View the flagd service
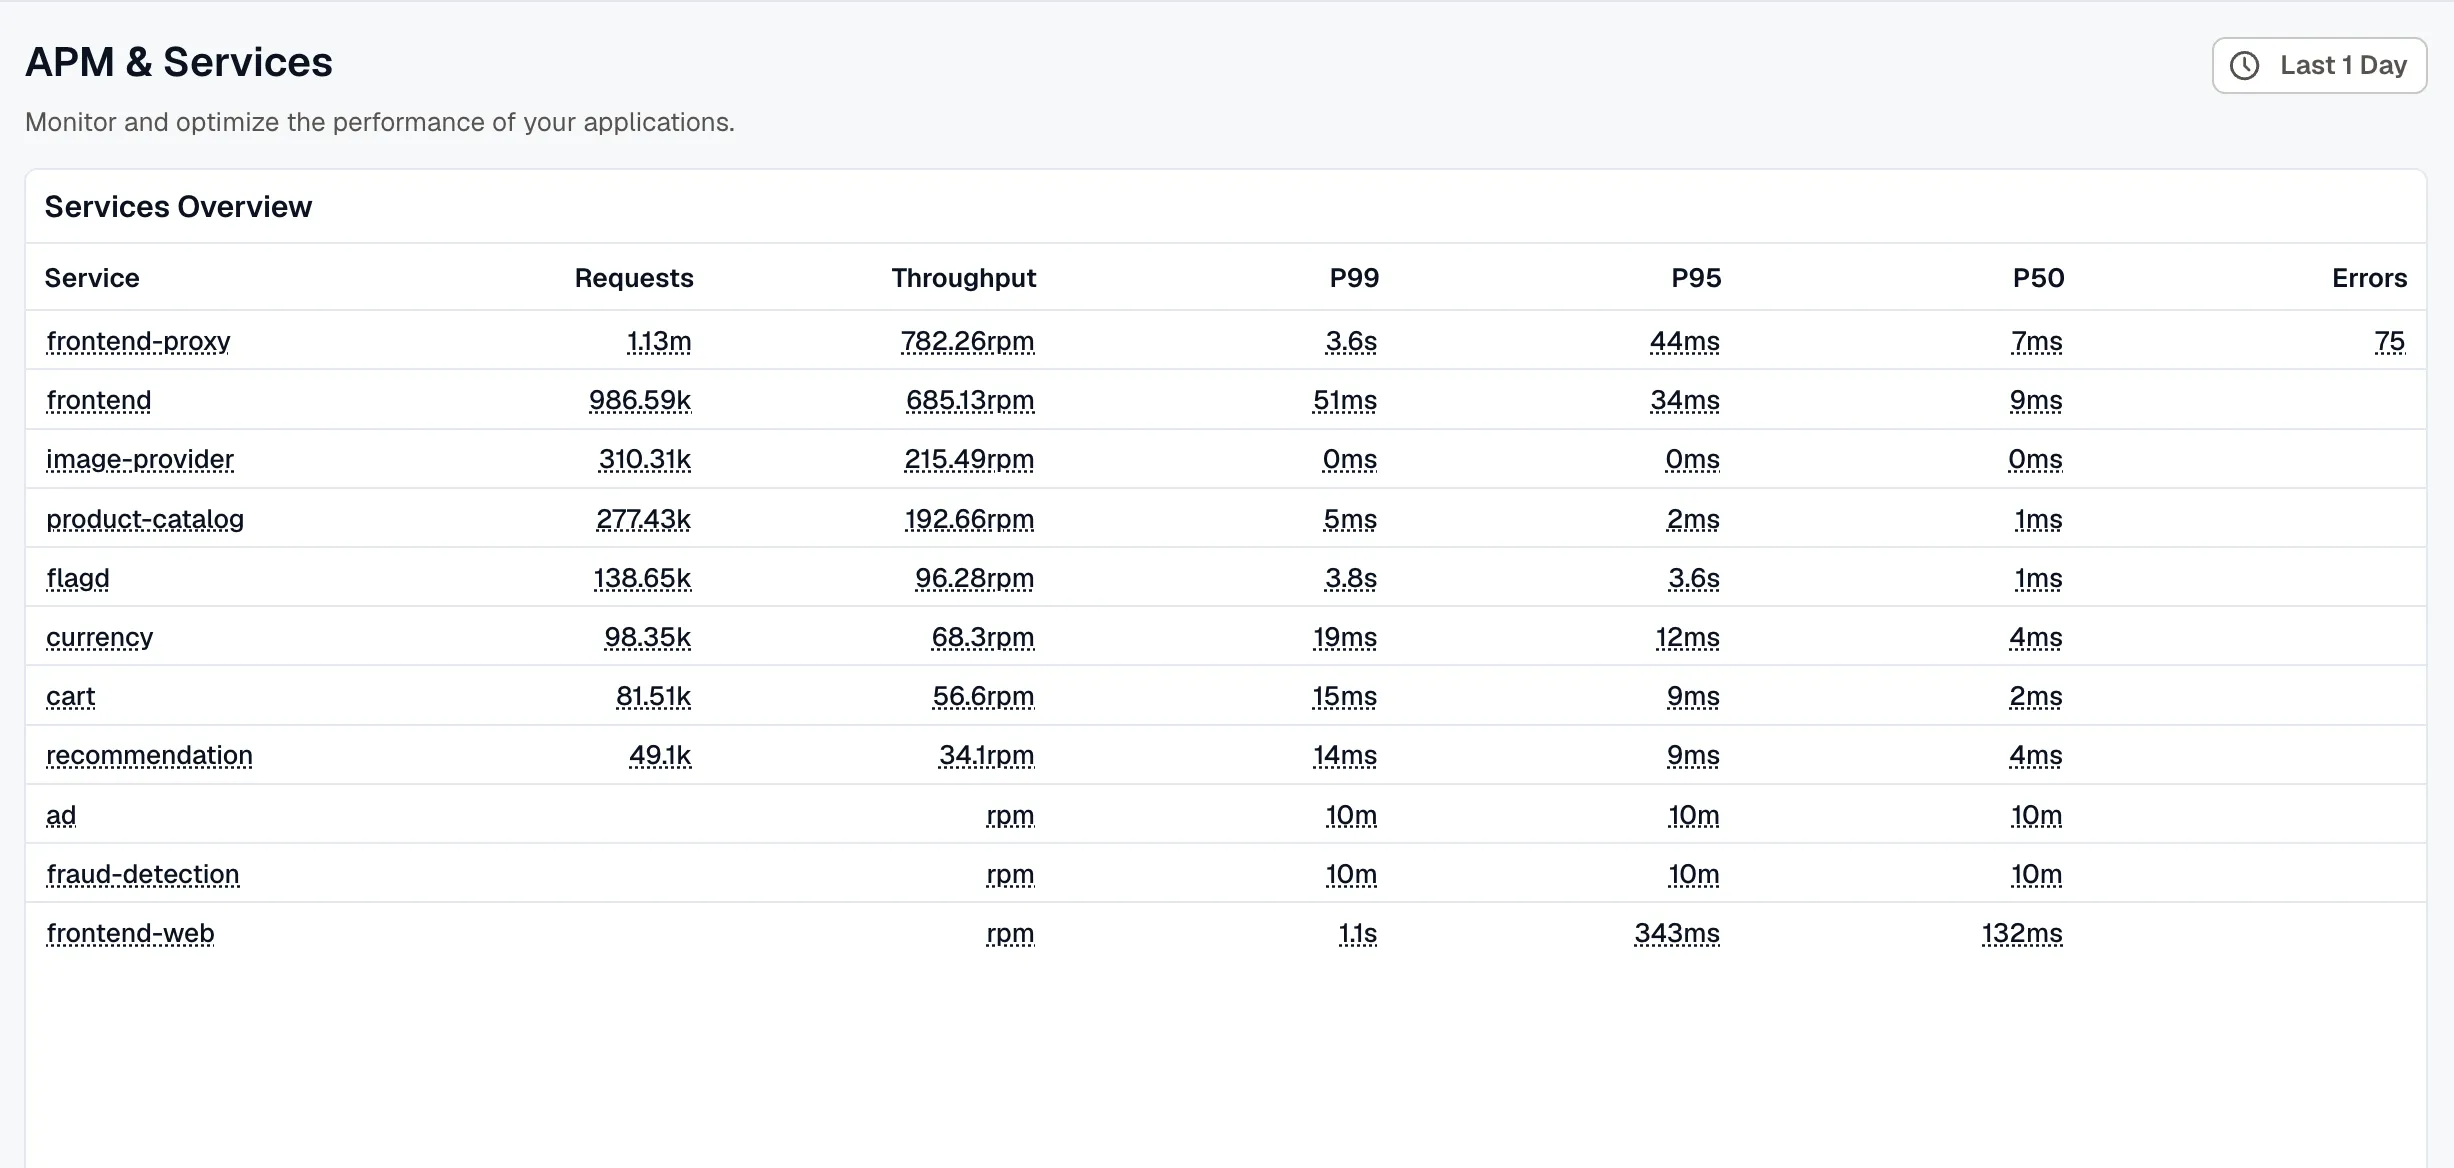Viewport: 2454px width, 1168px height. (x=78, y=578)
